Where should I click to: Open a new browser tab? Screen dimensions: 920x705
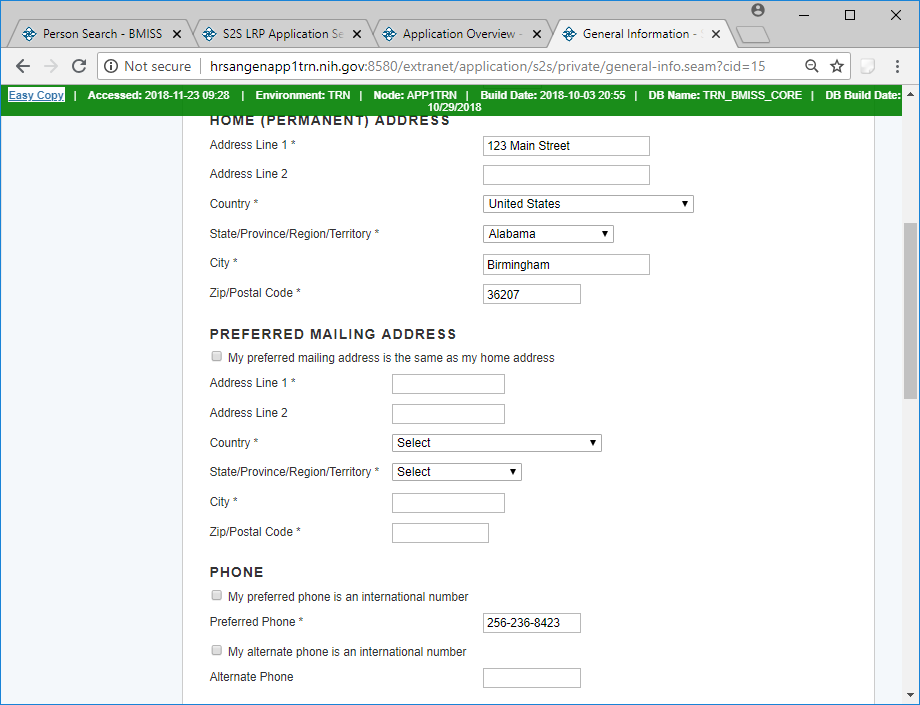pyautogui.click(x=752, y=35)
